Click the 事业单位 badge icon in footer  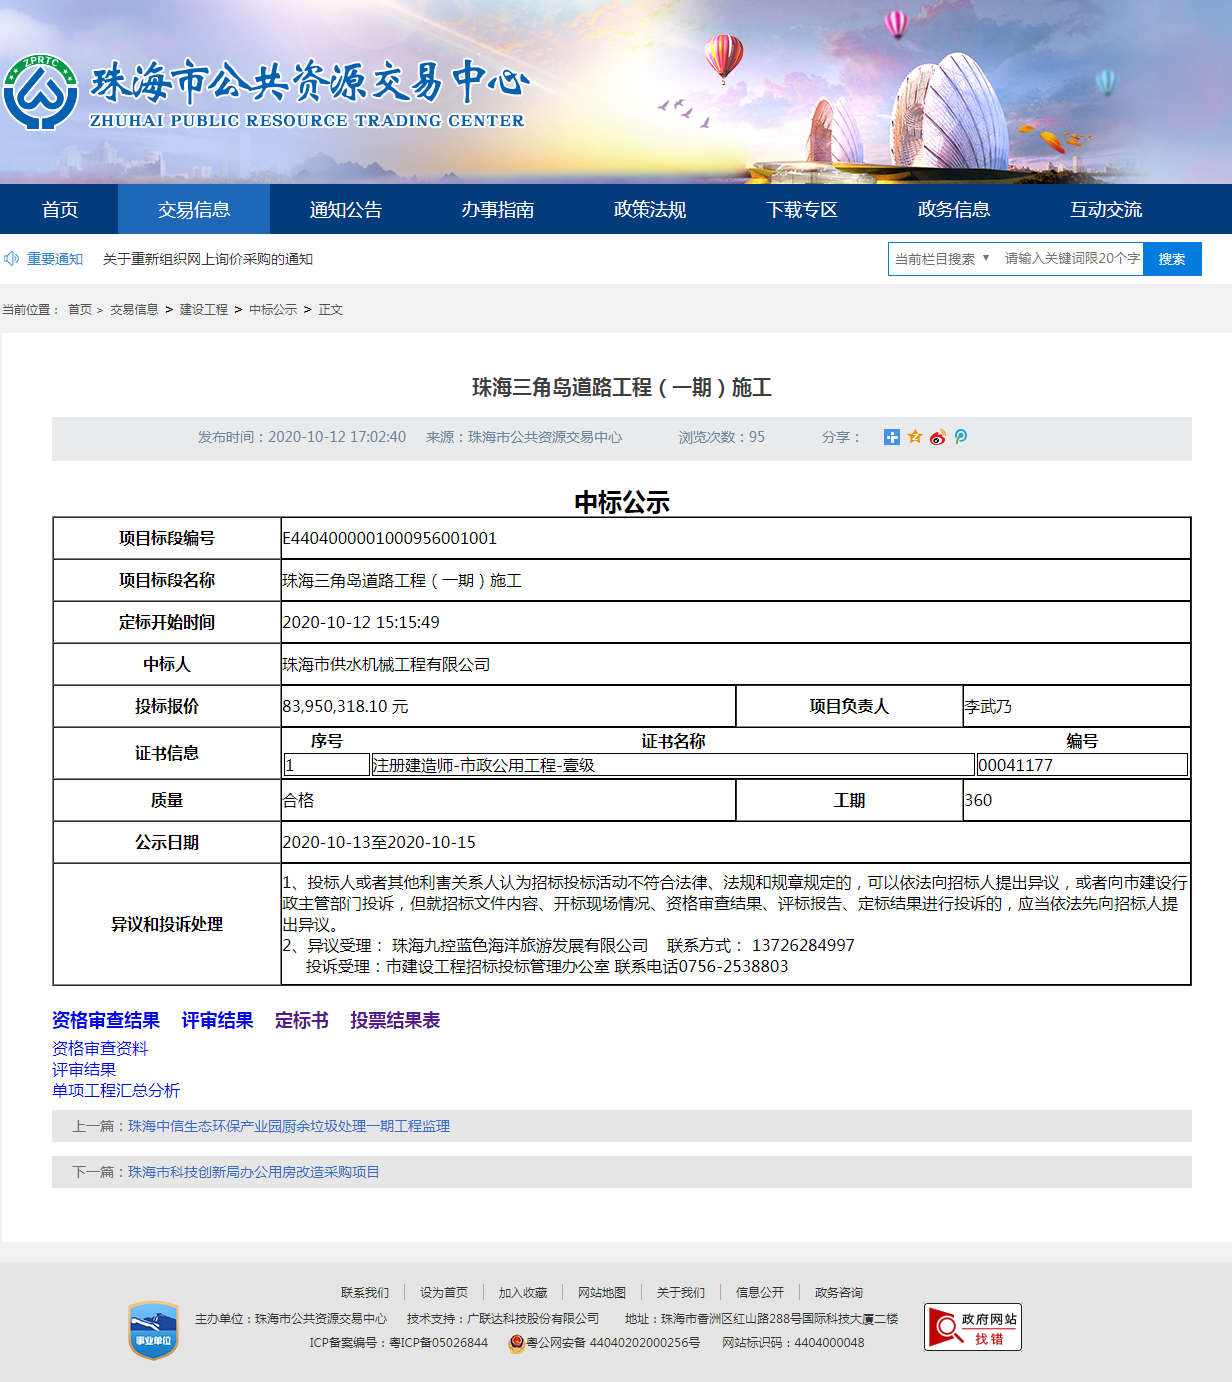(153, 1330)
